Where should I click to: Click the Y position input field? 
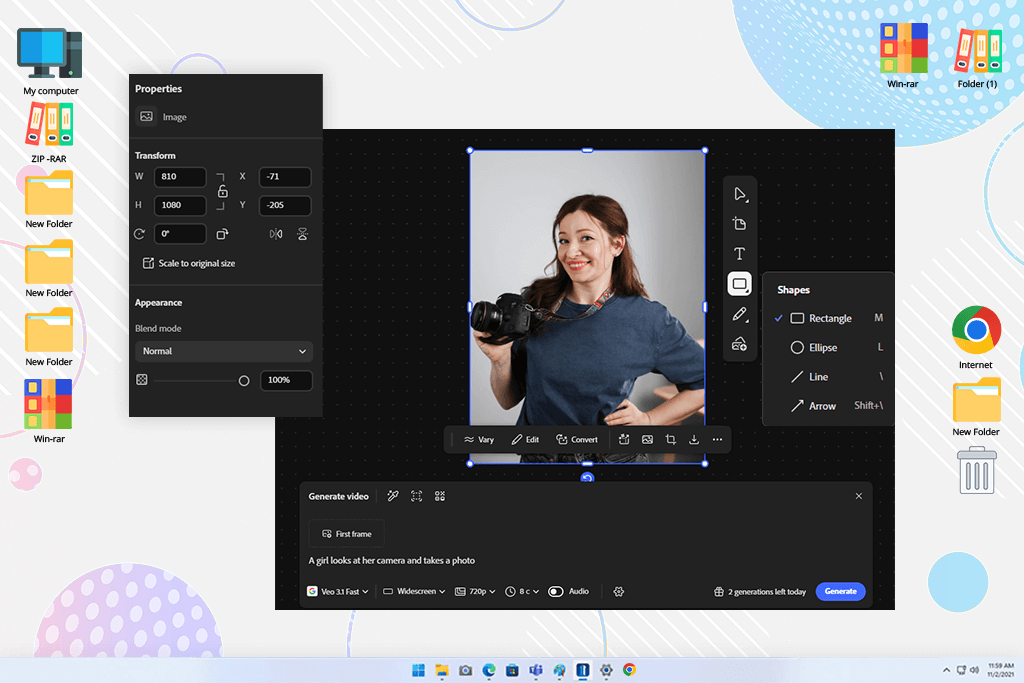coord(285,205)
